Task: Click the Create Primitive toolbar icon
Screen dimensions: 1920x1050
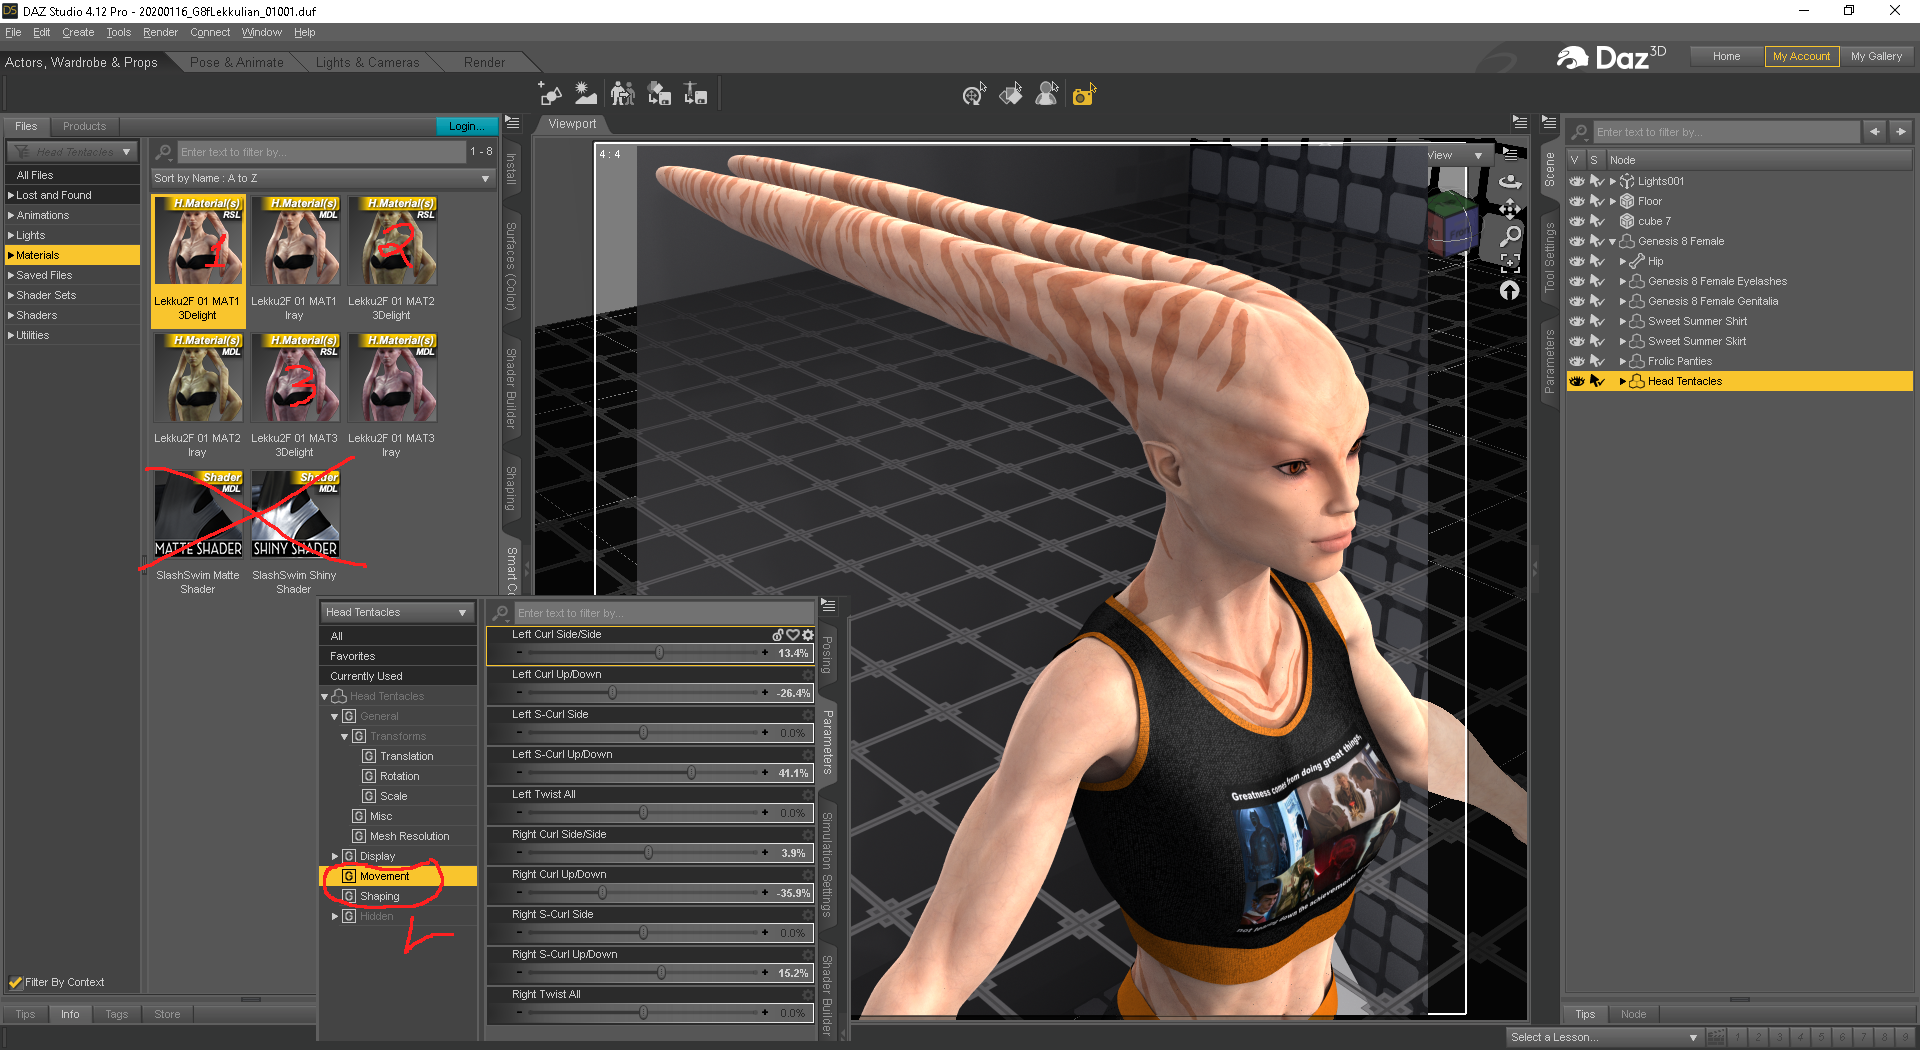Action: coord(550,94)
